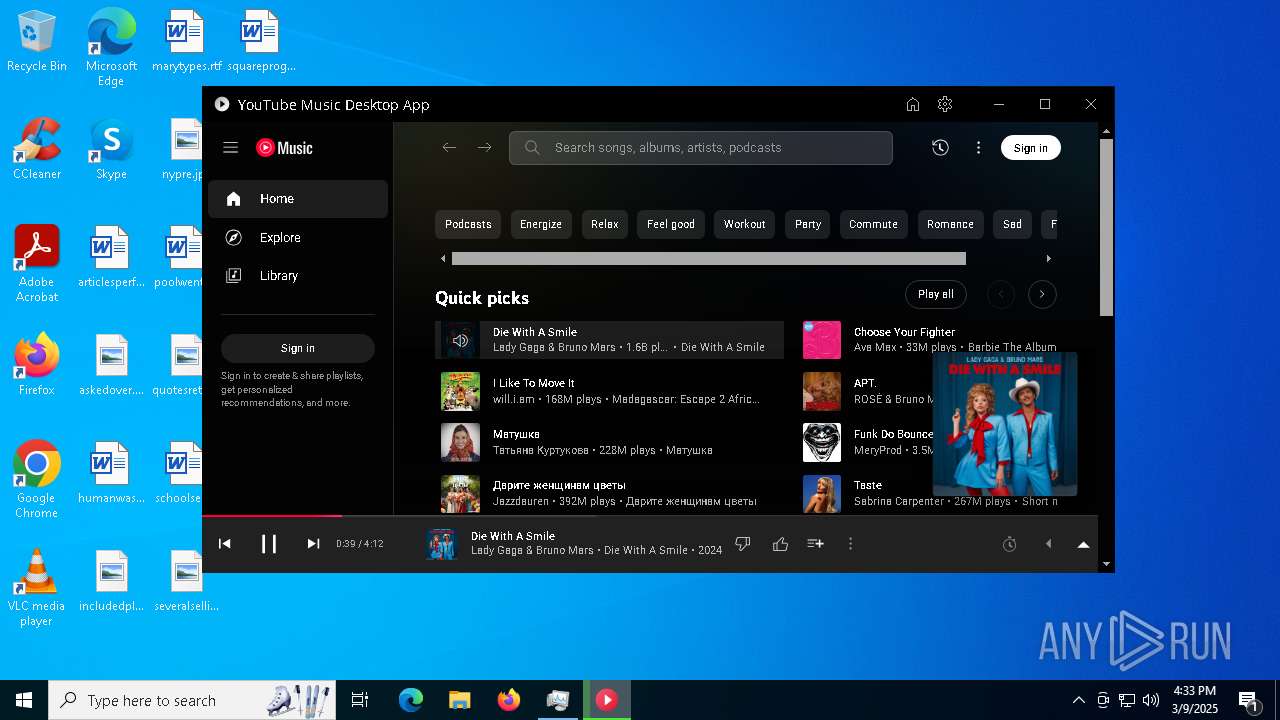This screenshot has width=1280, height=720.
Task: Click the Sign in button at top right
Action: [x=1030, y=148]
